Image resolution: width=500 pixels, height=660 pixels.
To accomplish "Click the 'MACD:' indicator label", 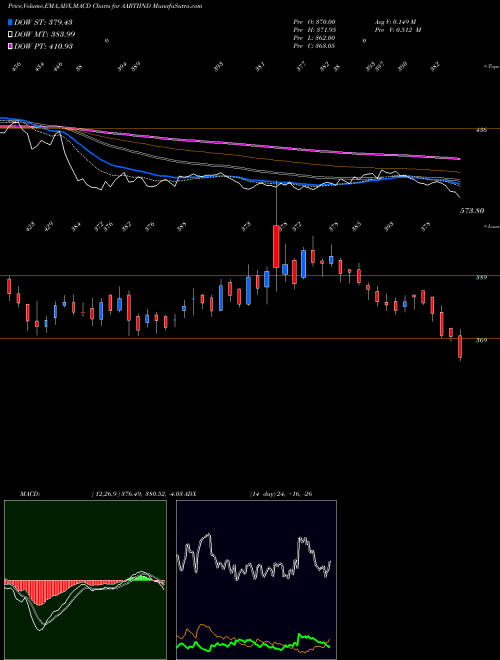I will point(30,494).
